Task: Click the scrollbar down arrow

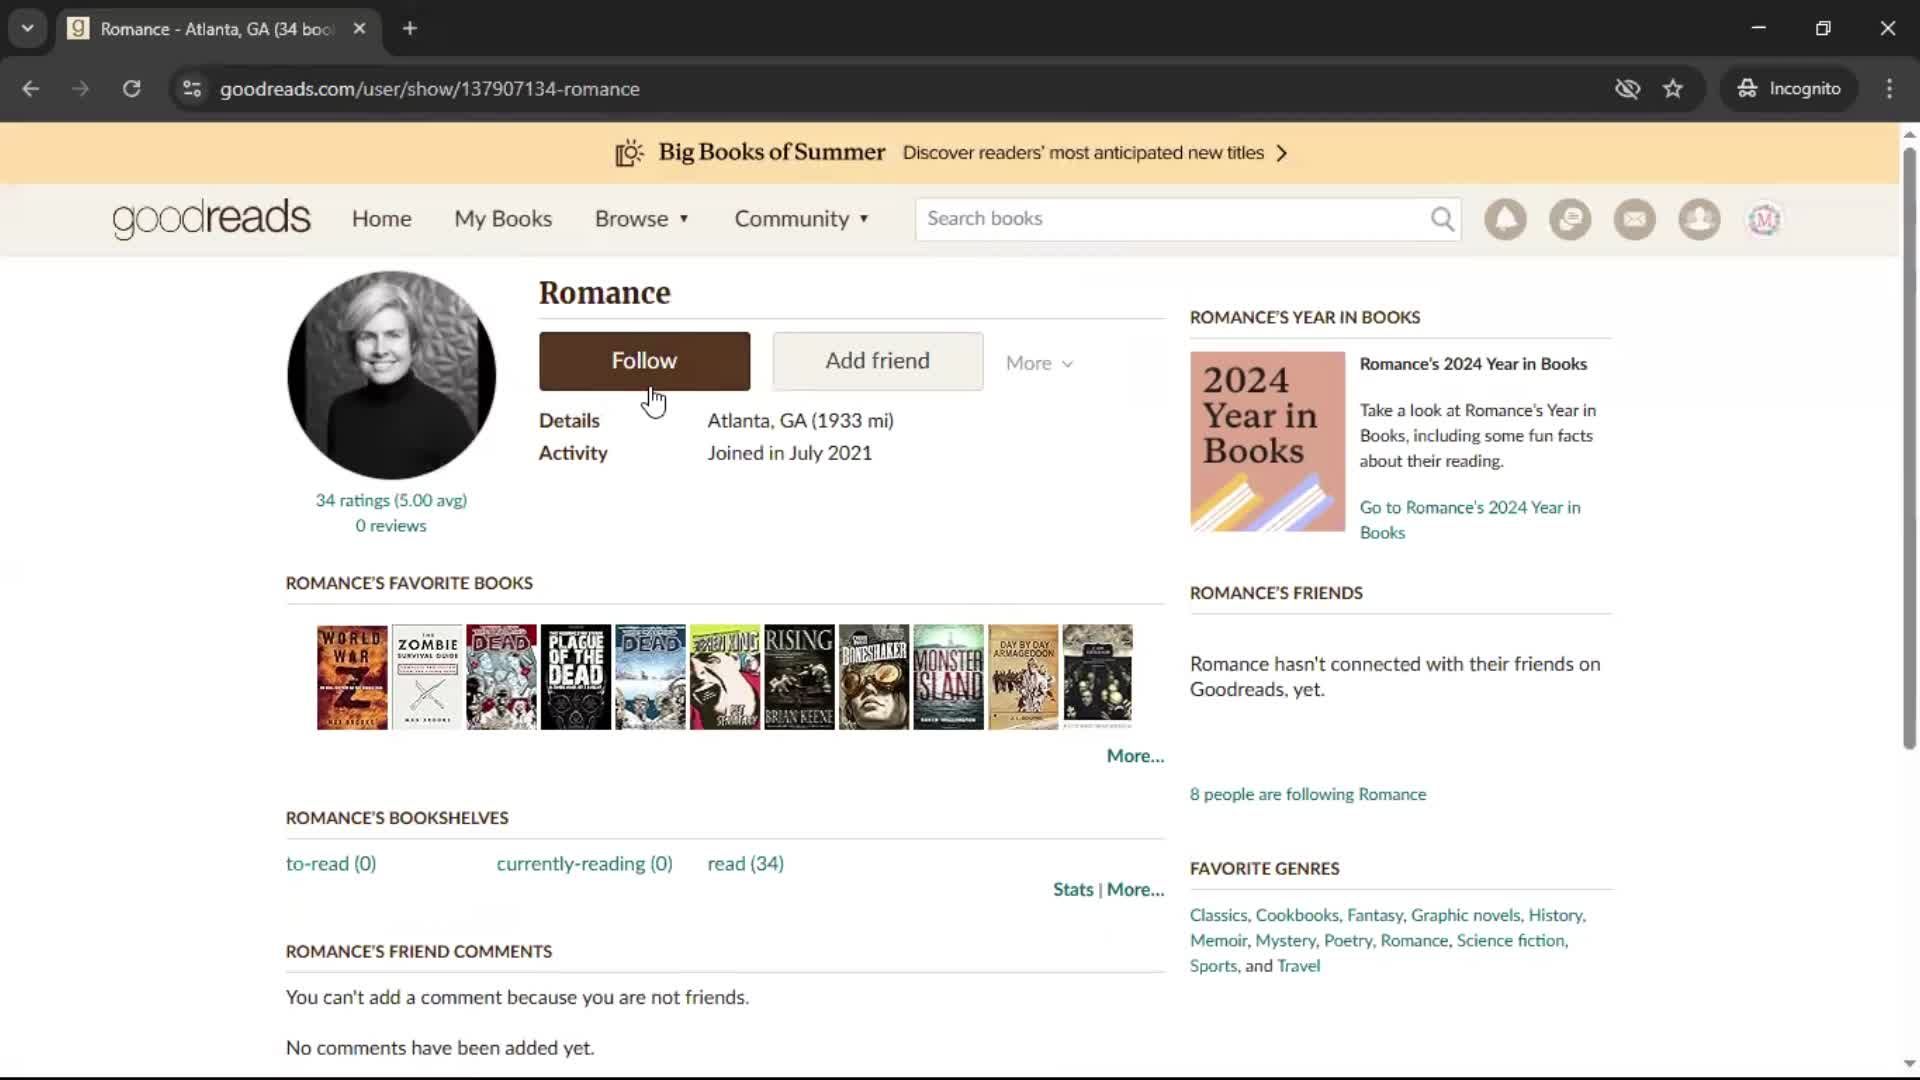Action: pyautogui.click(x=1909, y=1064)
